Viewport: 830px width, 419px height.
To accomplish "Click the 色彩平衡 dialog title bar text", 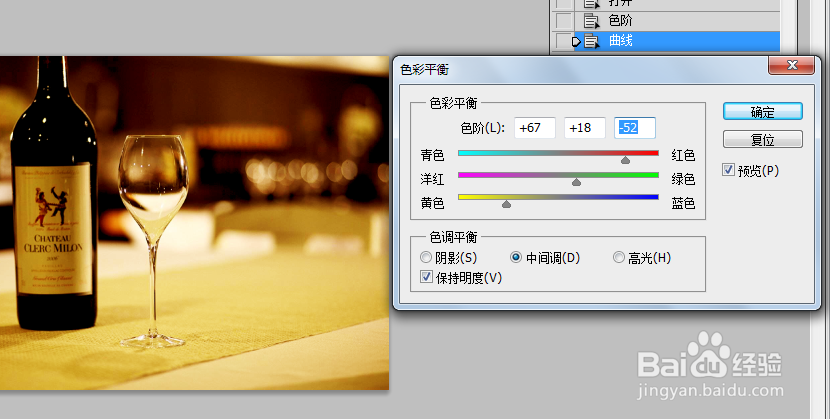I will 425,69.
